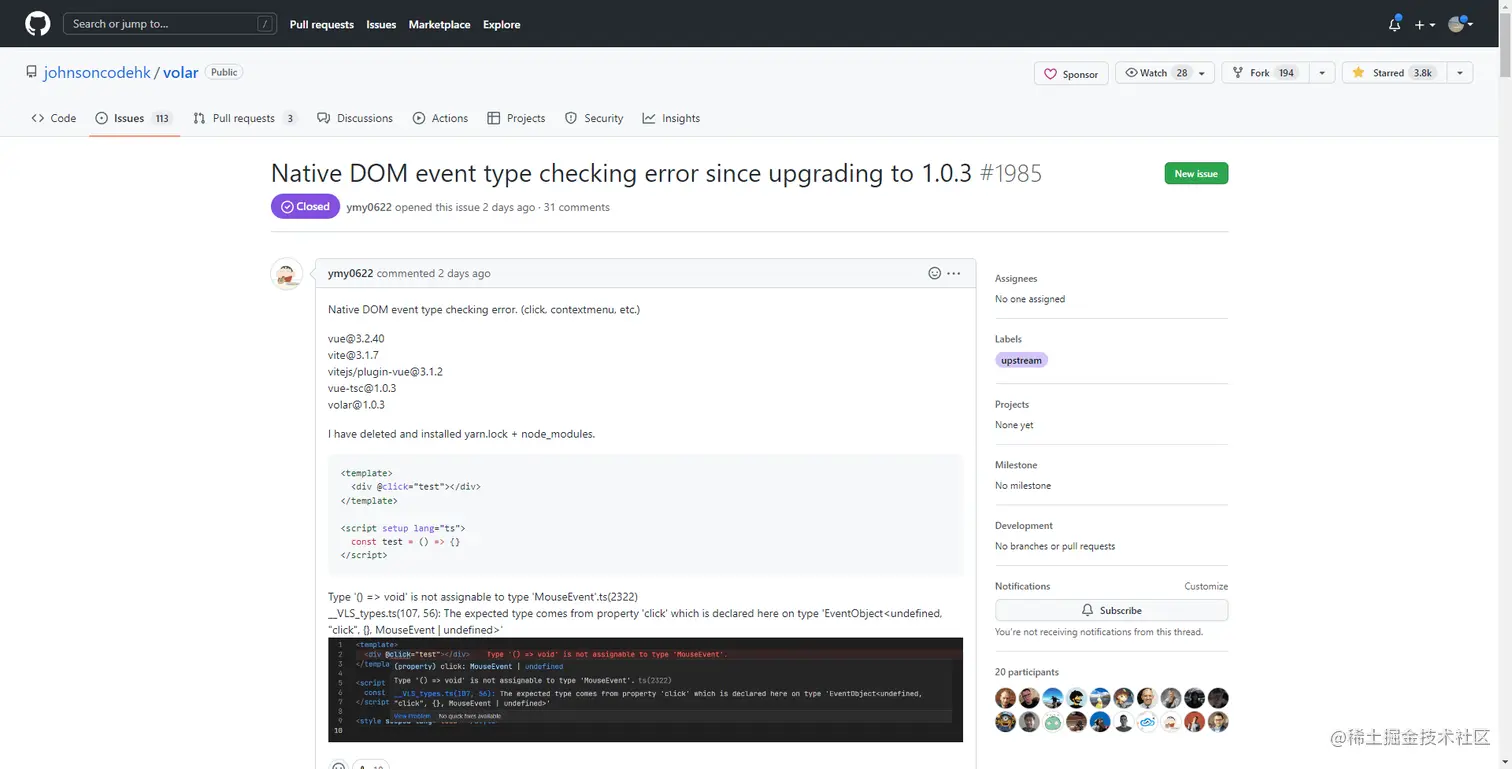This screenshot has width=1512, height=769.
Task: Switch to the Discussions tab
Action: click(355, 118)
